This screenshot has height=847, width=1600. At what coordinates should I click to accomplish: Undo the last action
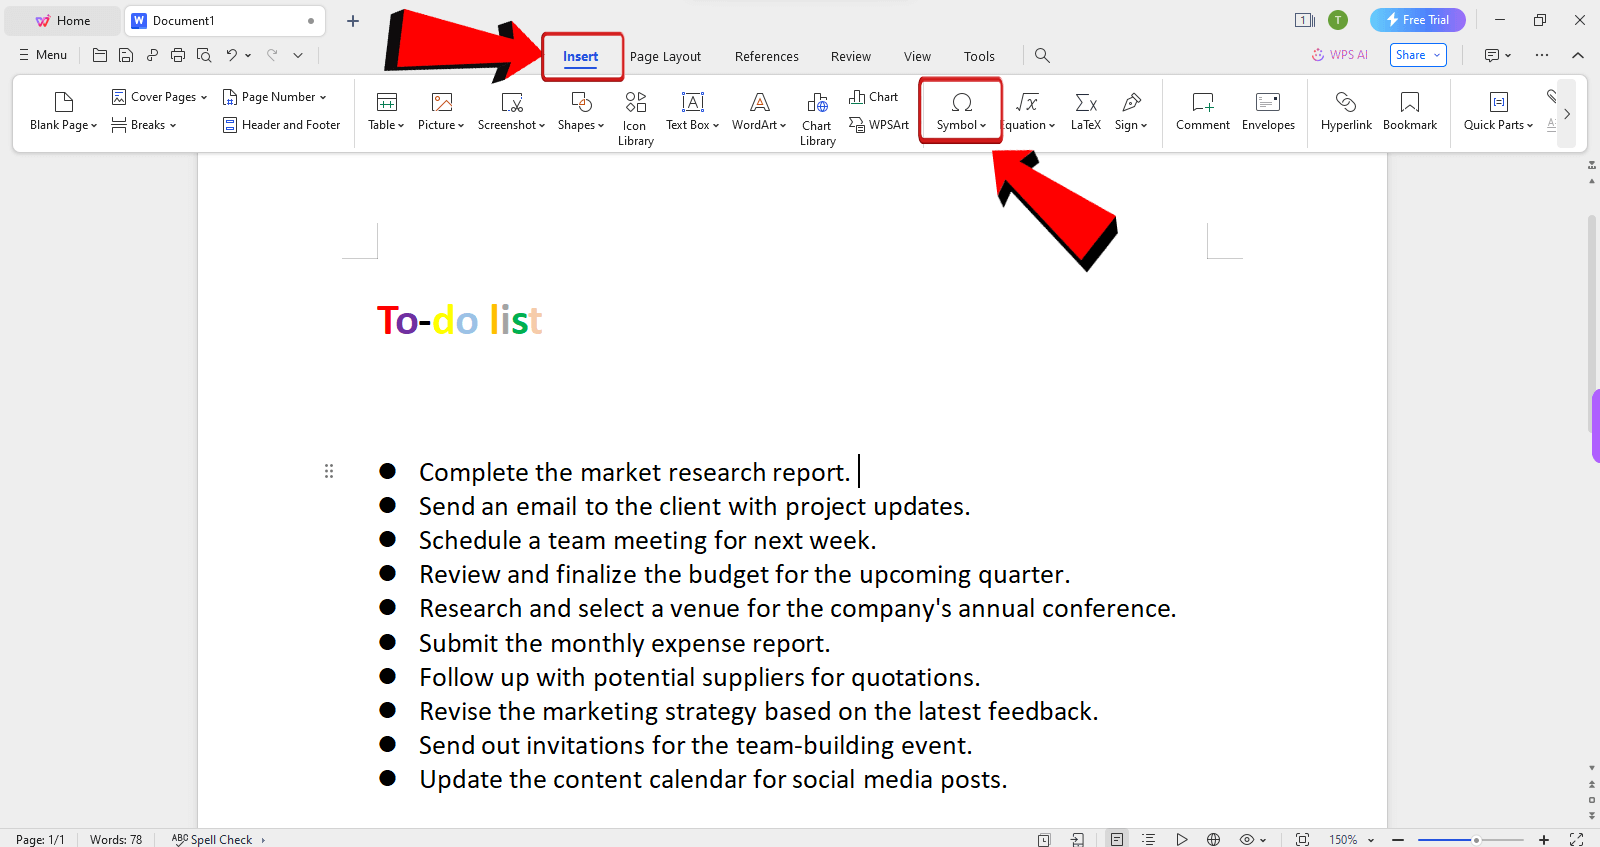point(232,55)
